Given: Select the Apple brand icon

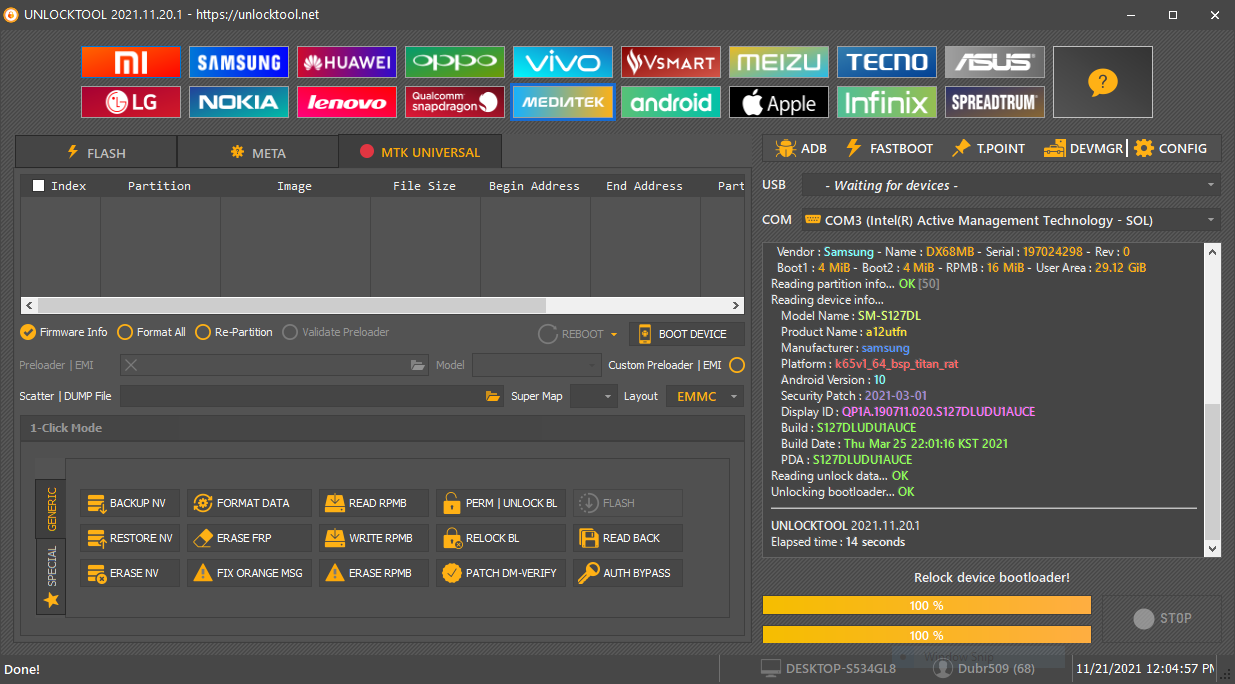Looking at the screenshot, I should (779, 102).
